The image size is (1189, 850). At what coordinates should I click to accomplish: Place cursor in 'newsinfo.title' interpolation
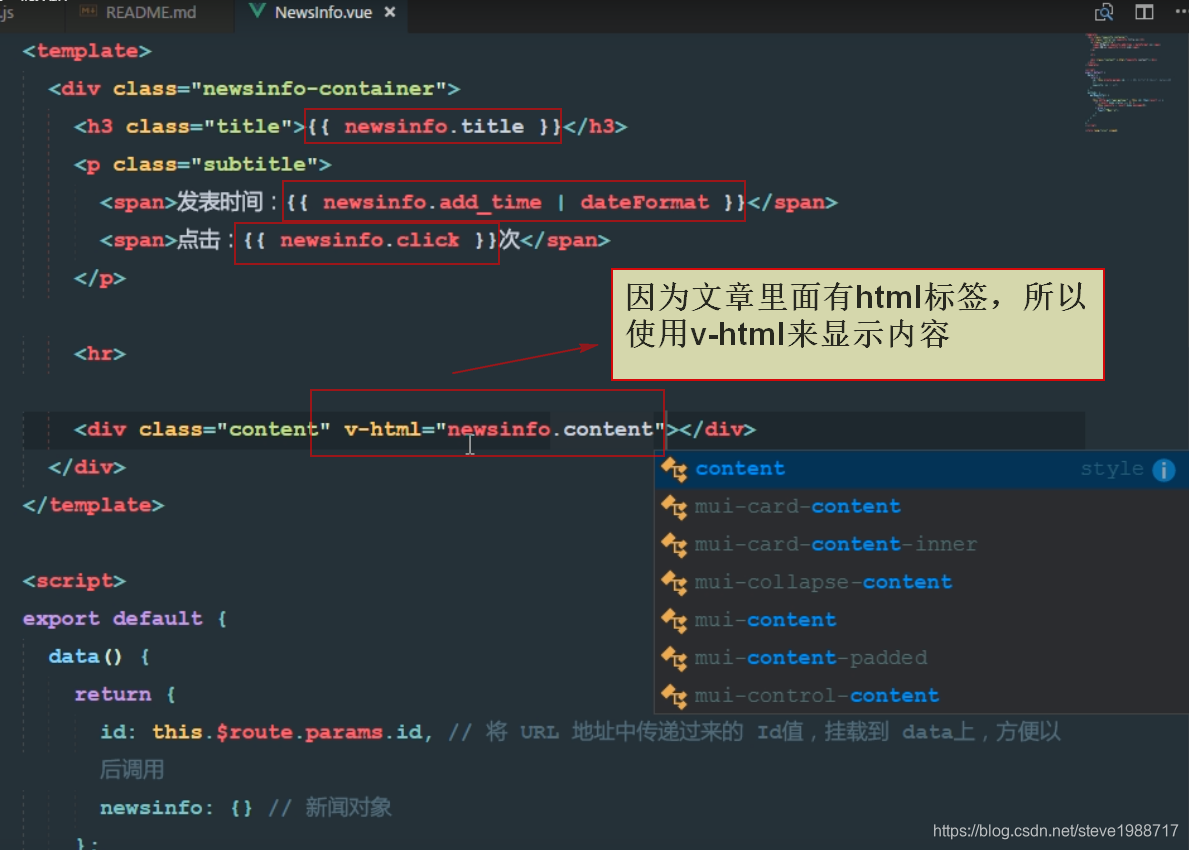click(x=434, y=126)
